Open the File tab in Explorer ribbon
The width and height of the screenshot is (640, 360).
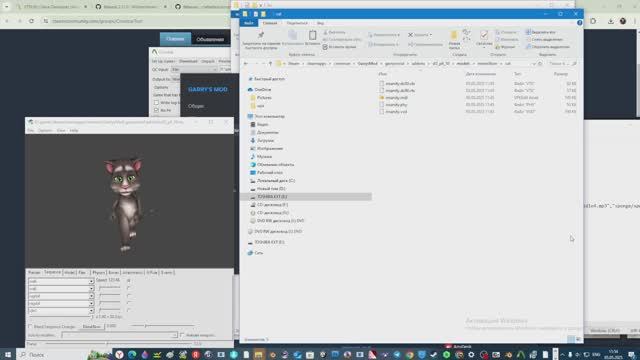tap(249, 23)
